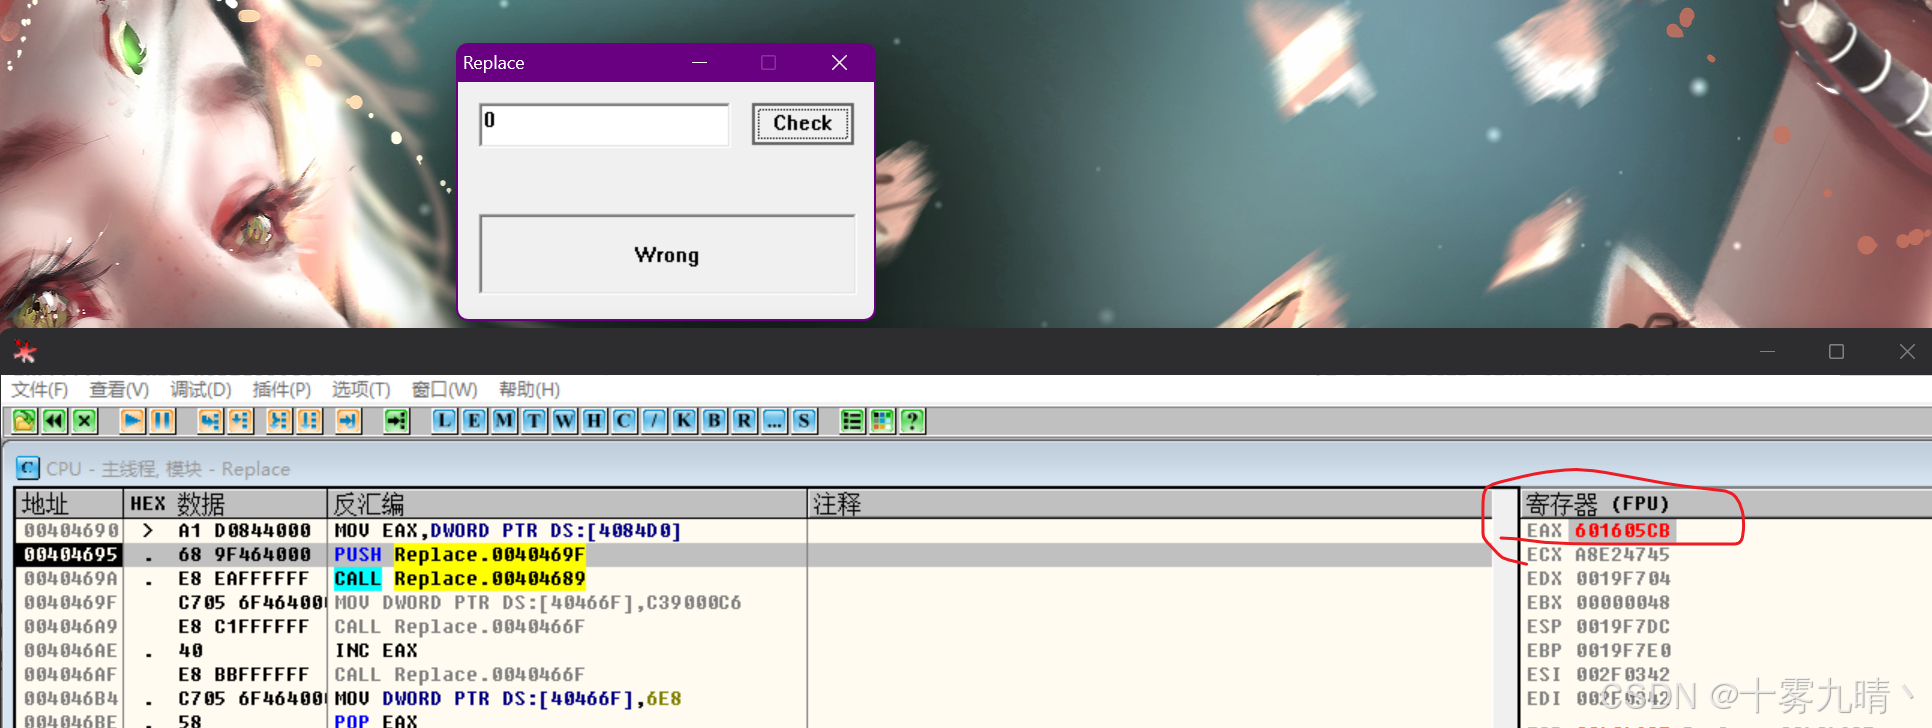
Task: Open the 插件(P) menu
Action: 281,390
